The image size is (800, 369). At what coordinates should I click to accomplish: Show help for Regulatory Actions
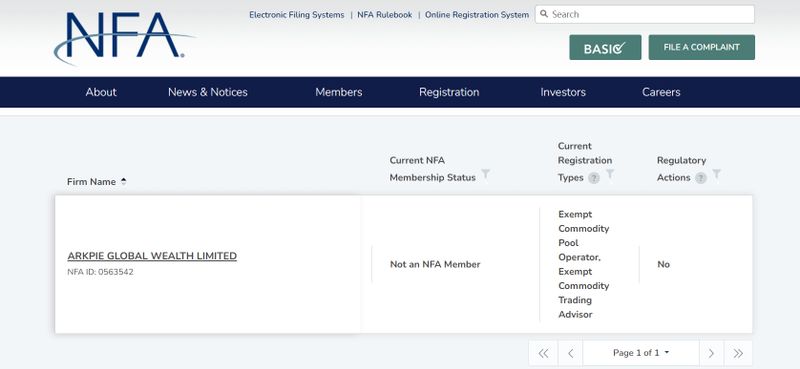tap(701, 178)
